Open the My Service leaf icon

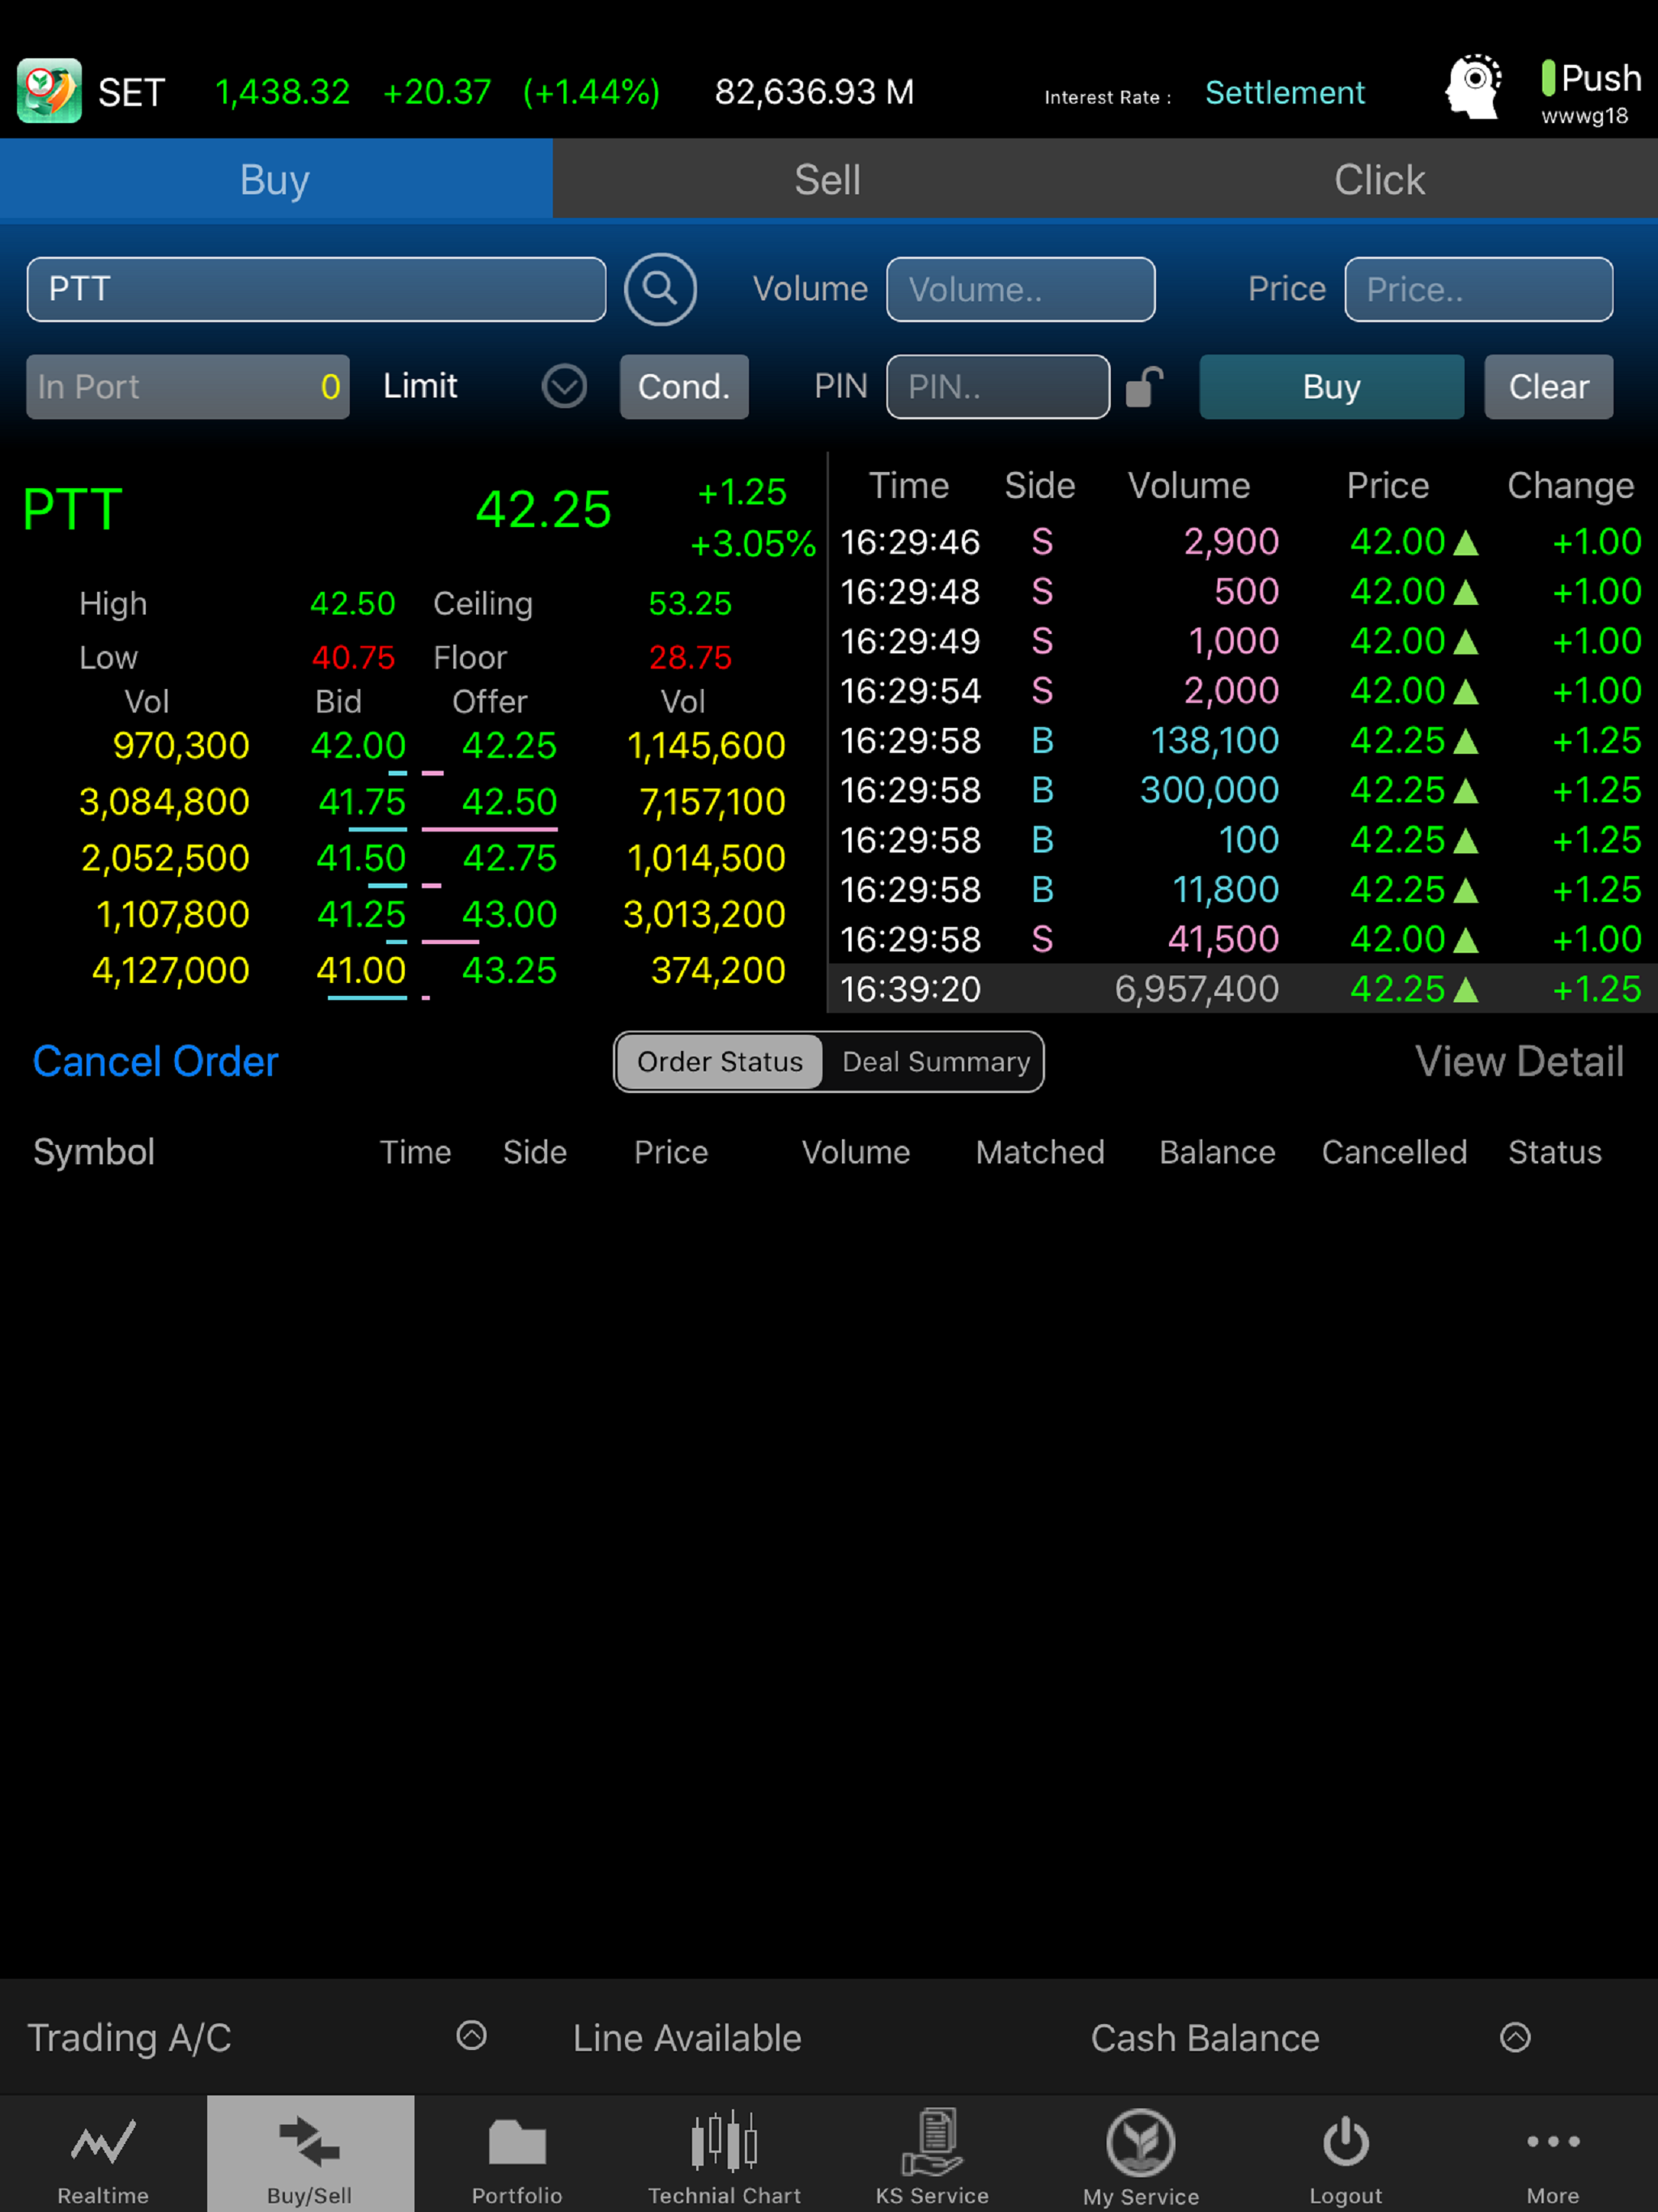[1140, 2142]
